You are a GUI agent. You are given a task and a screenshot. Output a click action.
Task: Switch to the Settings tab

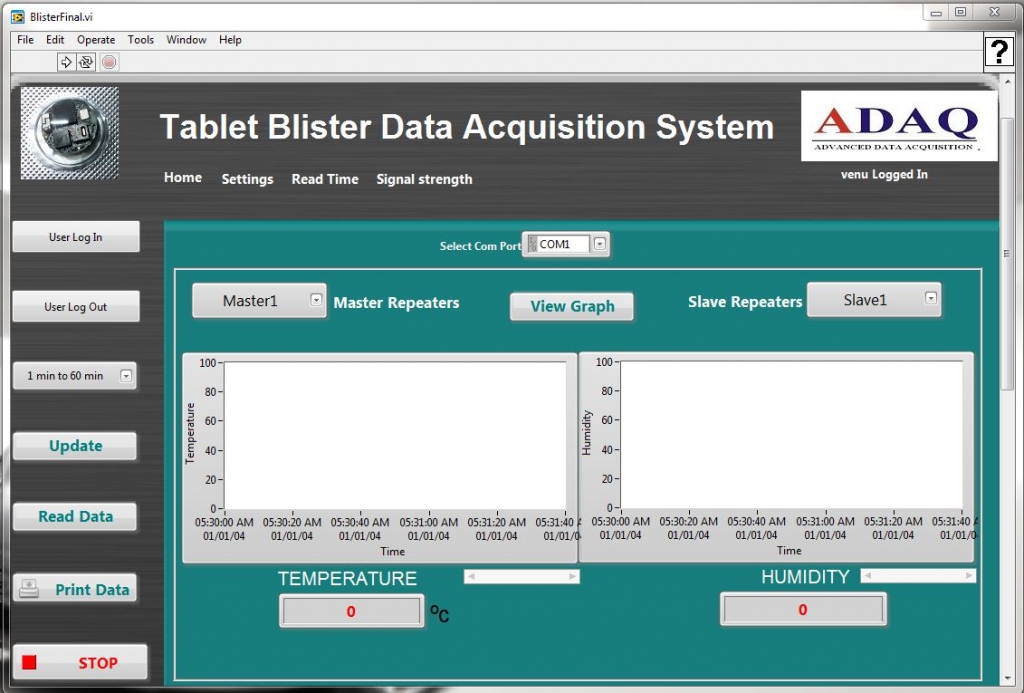point(247,179)
